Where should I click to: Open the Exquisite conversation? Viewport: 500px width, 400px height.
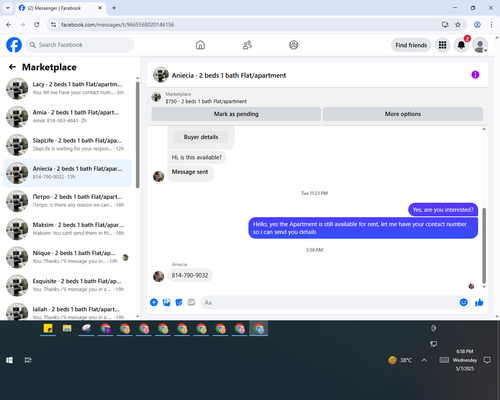coord(67,285)
